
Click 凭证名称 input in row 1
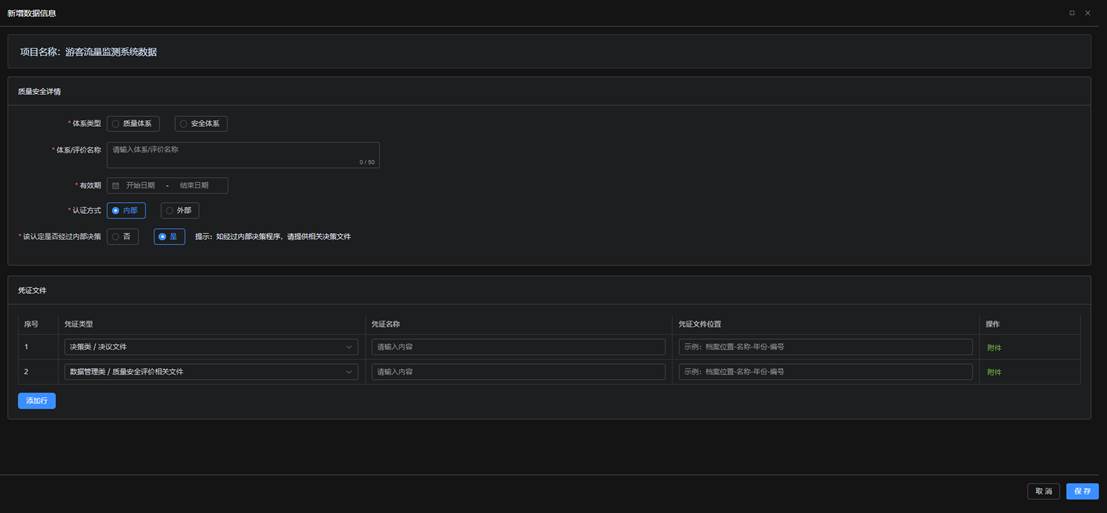coord(518,347)
